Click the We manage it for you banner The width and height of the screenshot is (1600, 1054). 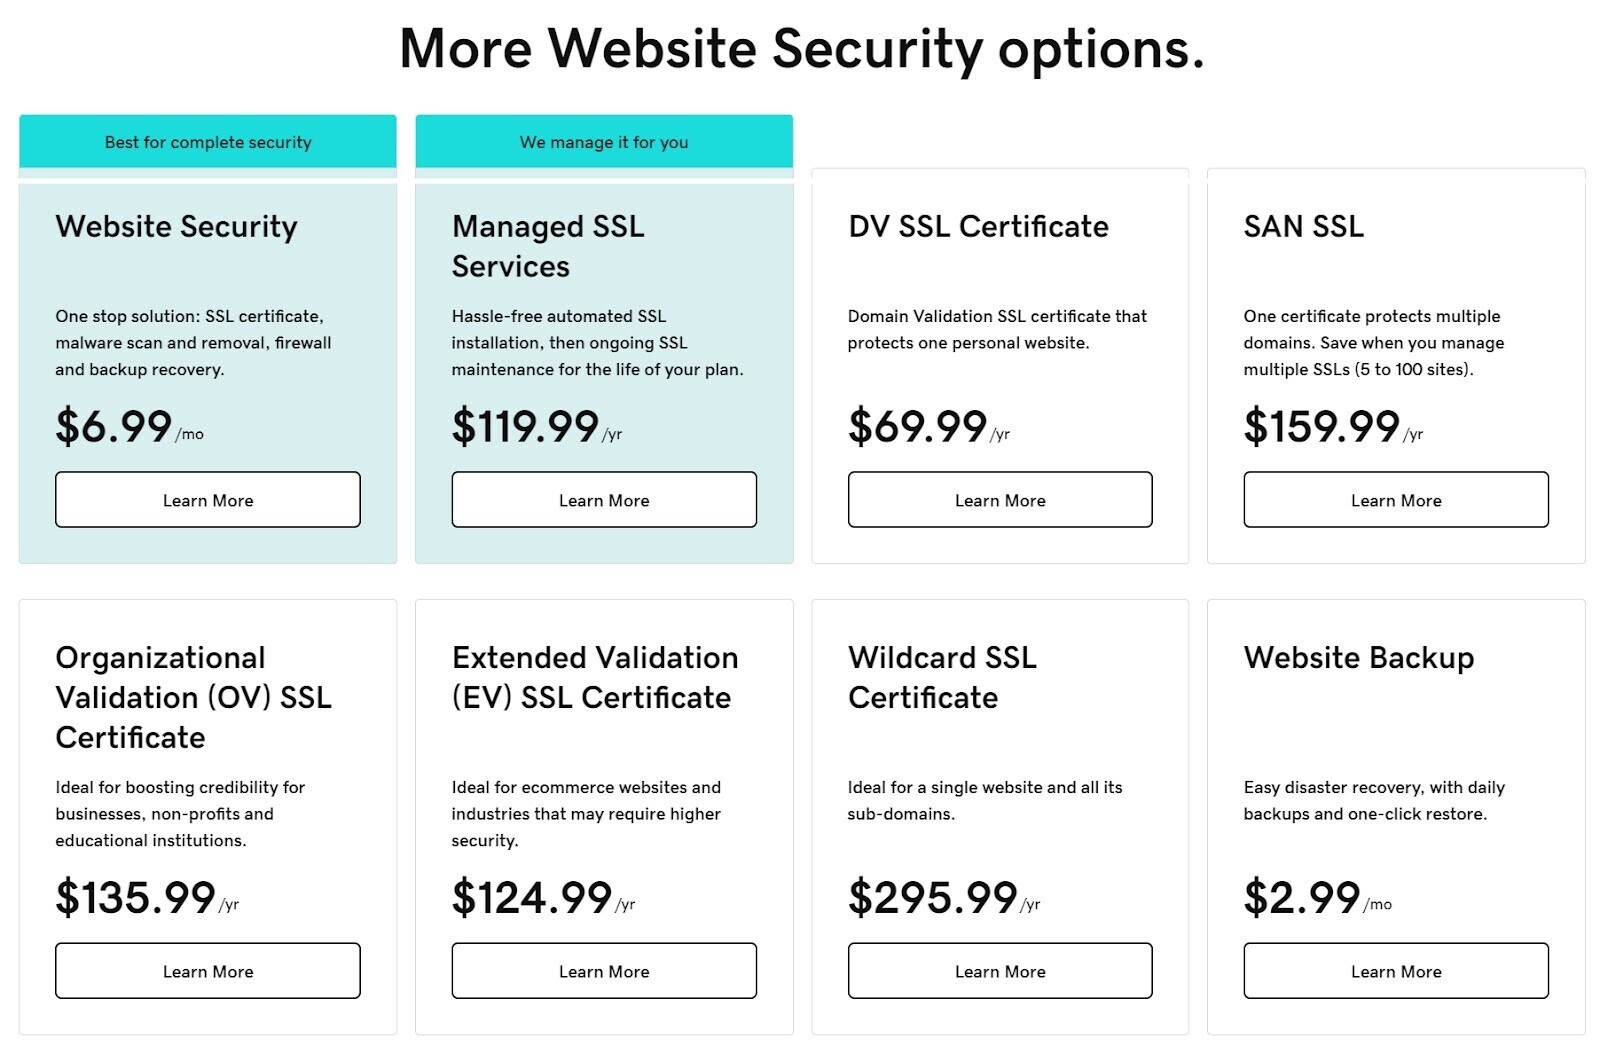pos(604,142)
